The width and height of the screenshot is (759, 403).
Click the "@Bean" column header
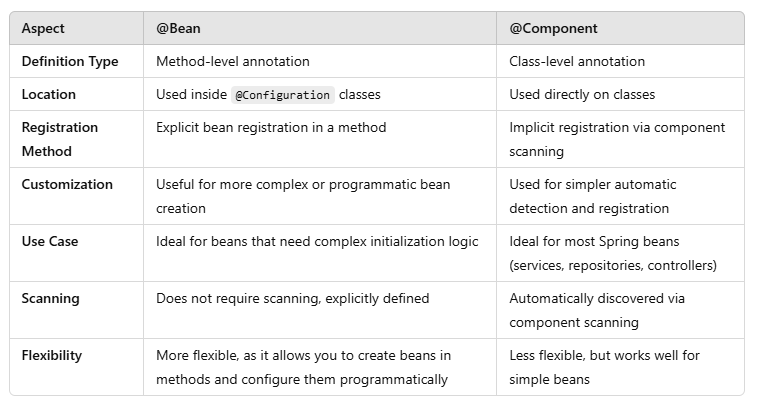[178, 29]
